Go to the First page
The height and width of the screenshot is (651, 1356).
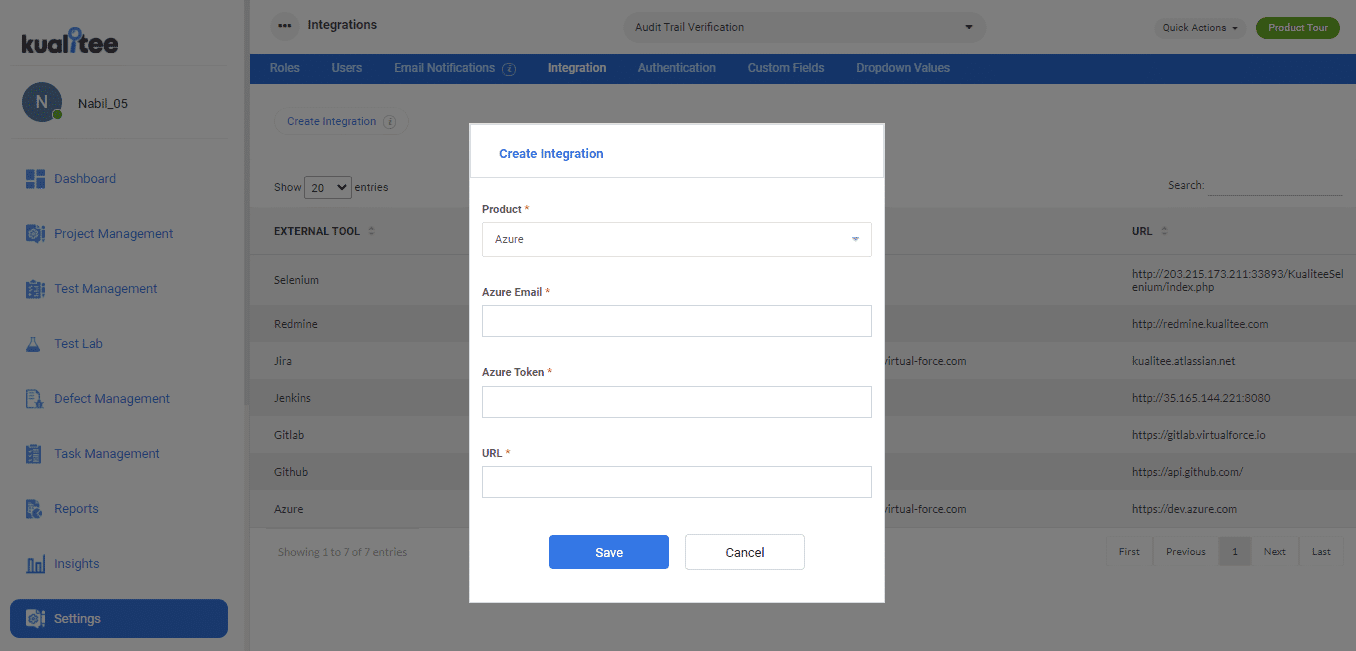click(x=1129, y=552)
